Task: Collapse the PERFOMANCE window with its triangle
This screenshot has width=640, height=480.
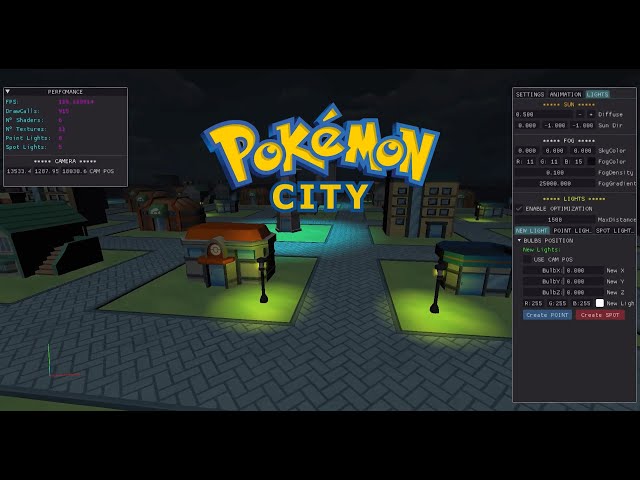Action: [8, 92]
